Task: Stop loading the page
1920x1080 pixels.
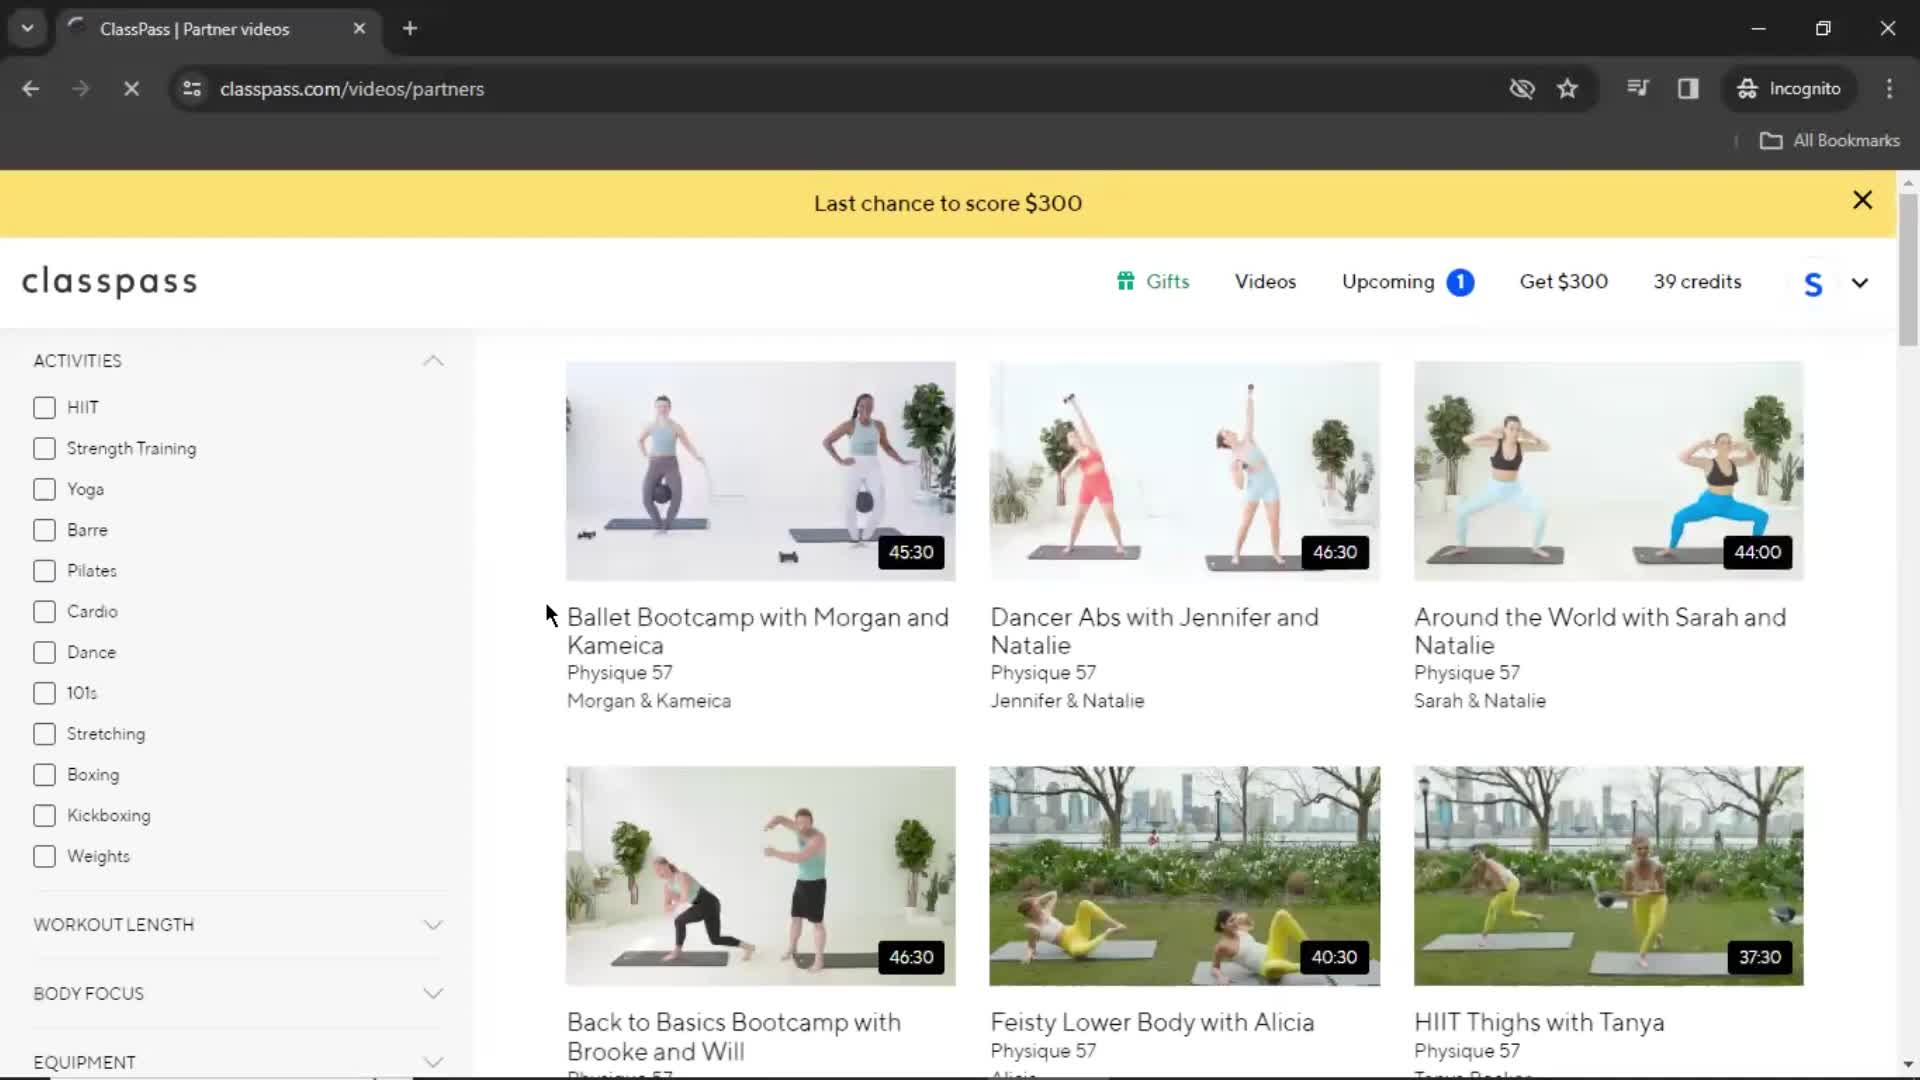Action: click(x=131, y=89)
